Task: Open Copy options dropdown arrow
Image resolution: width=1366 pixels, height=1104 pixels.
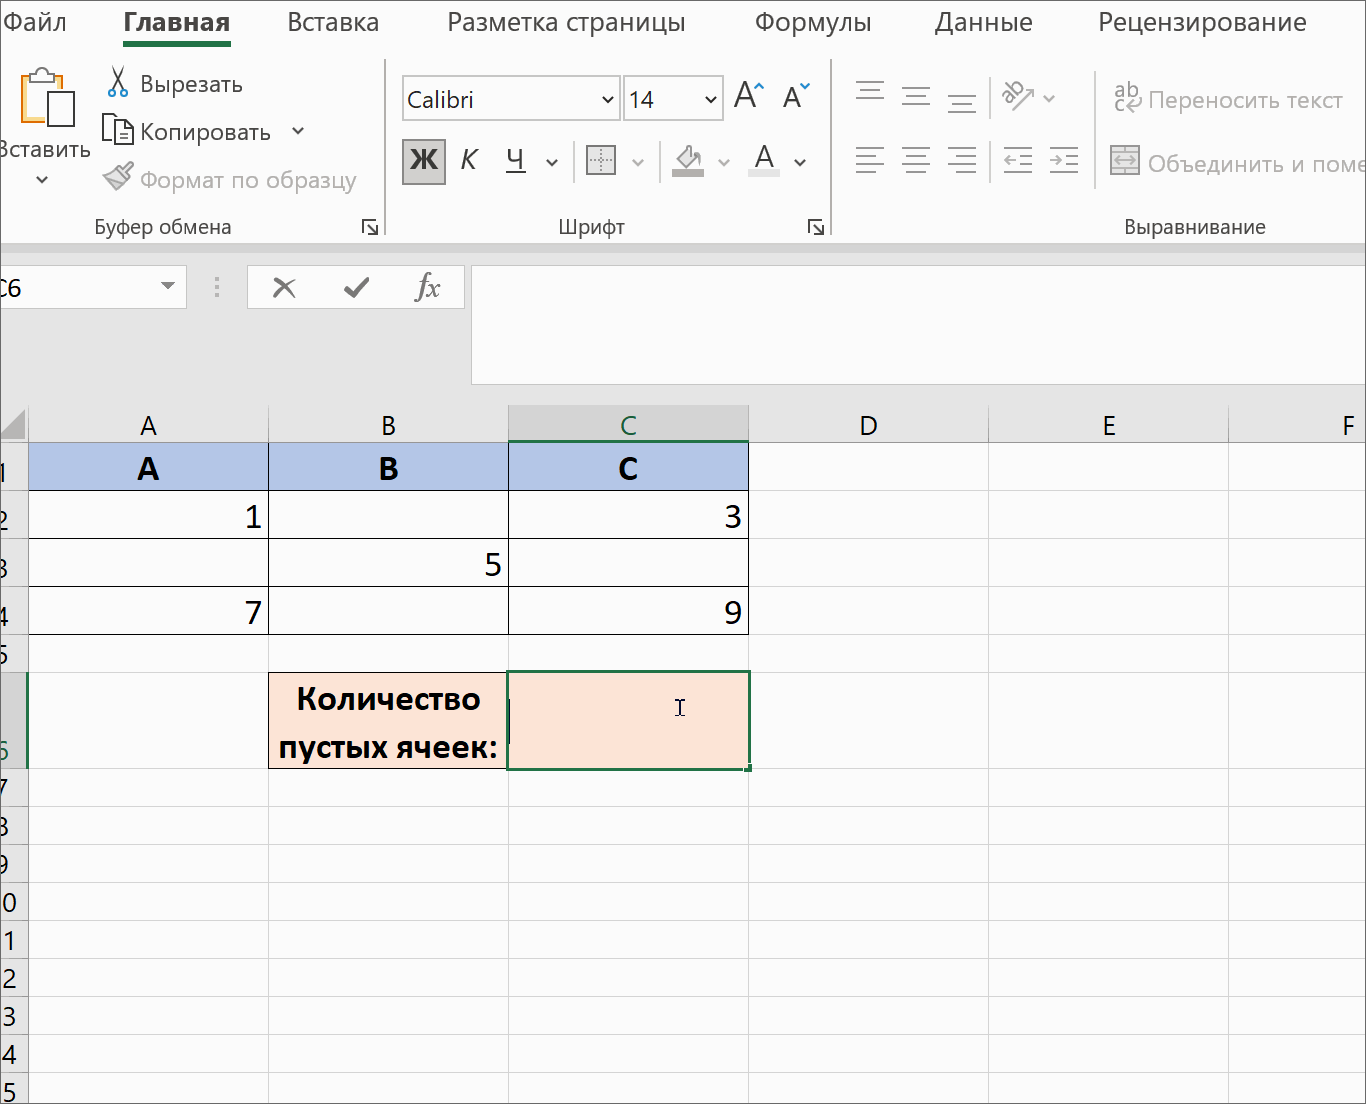Action: (x=298, y=131)
